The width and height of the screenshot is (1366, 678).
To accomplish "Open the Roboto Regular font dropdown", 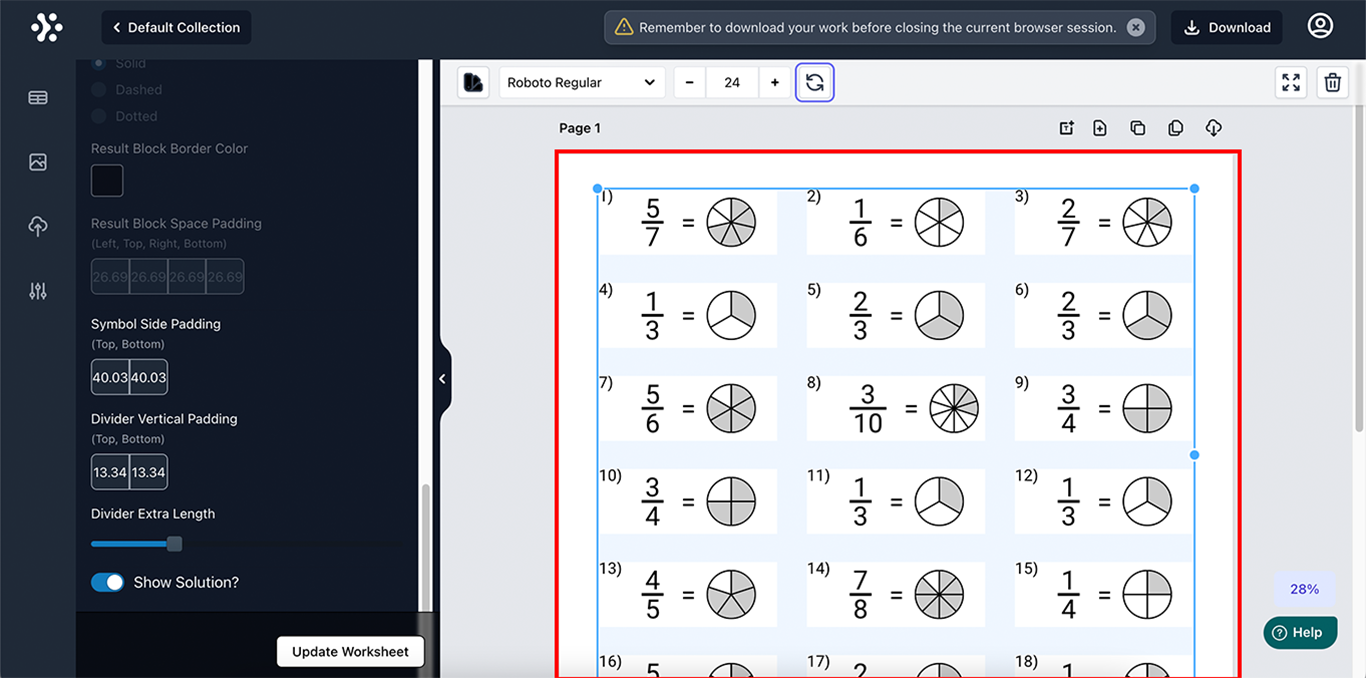I will [582, 83].
